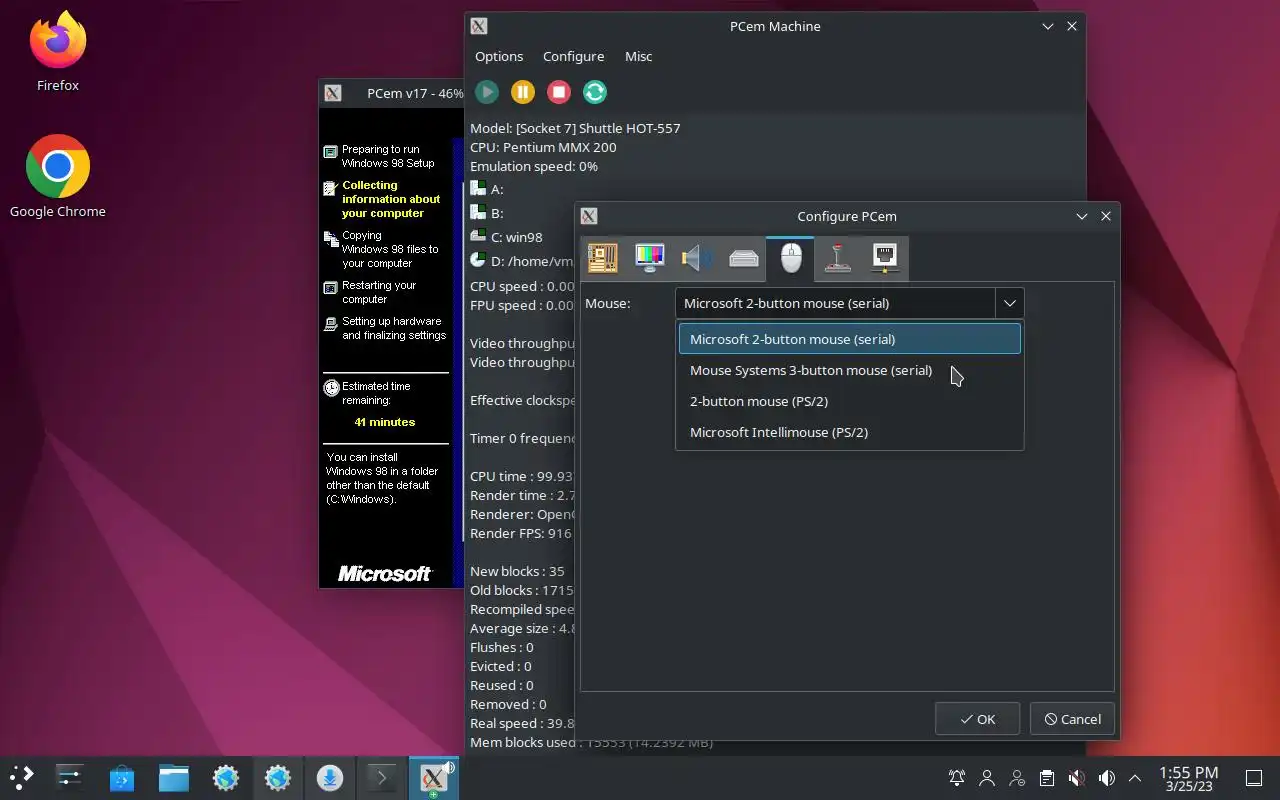Unmute the muted audio tray icon
This screenshot has height=800, width=1280.
1076,777
